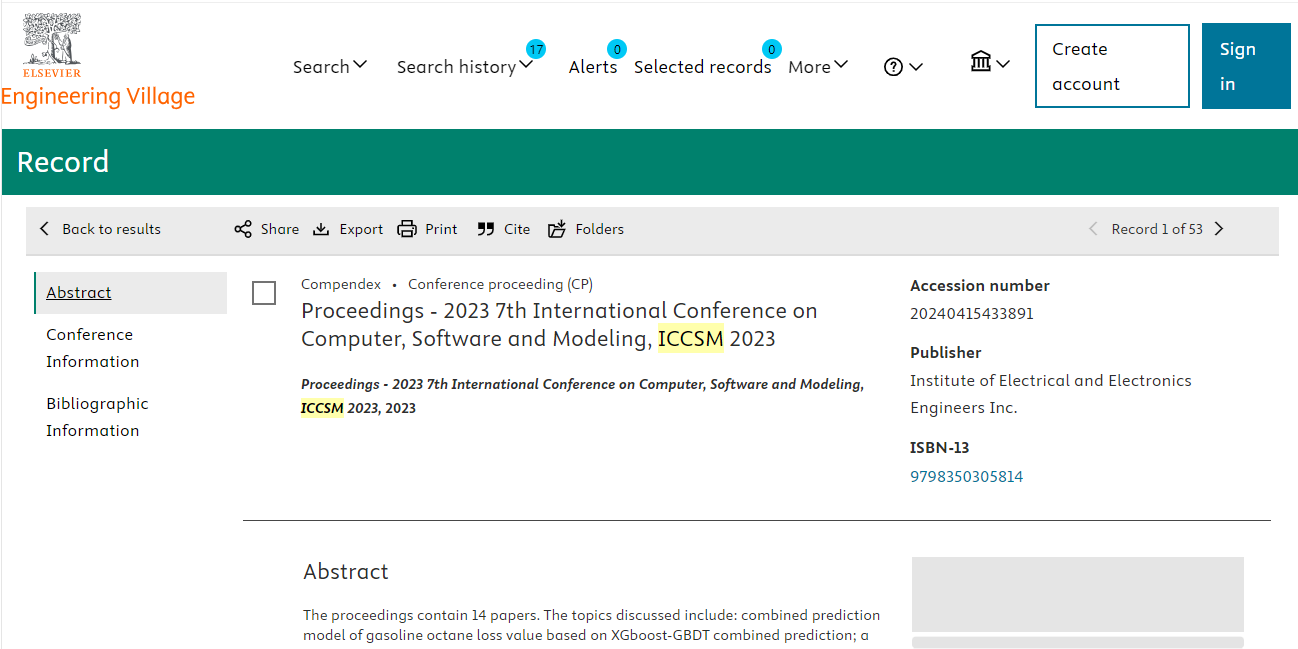Open the Folders icon
Viewport: 1298px width, 649px height.
click(x=557, y=229)
